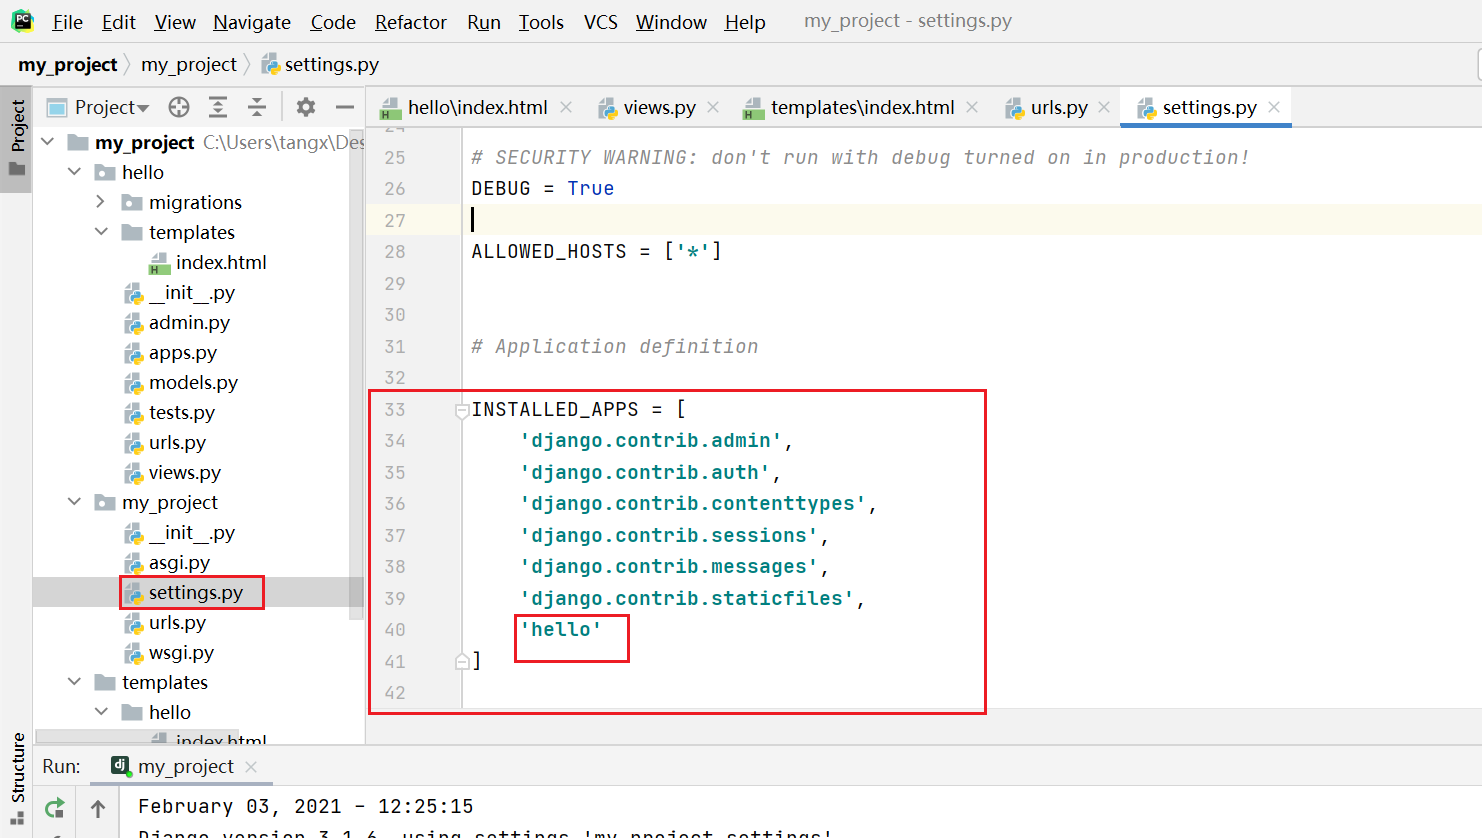Open the Refactor menu
This screenshot has width=1482, height=838.
coord(411,22)
